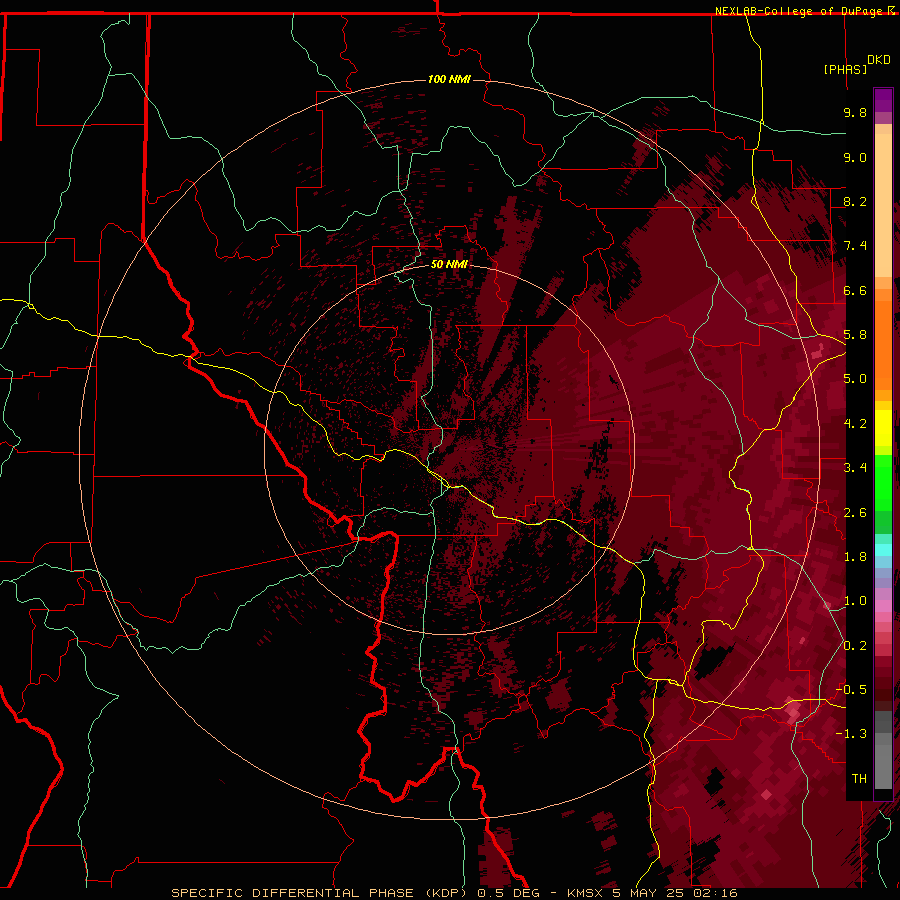Click the 5.8 scale value
The height and width of the screenshot is (900, 900).
pos(855,335)
